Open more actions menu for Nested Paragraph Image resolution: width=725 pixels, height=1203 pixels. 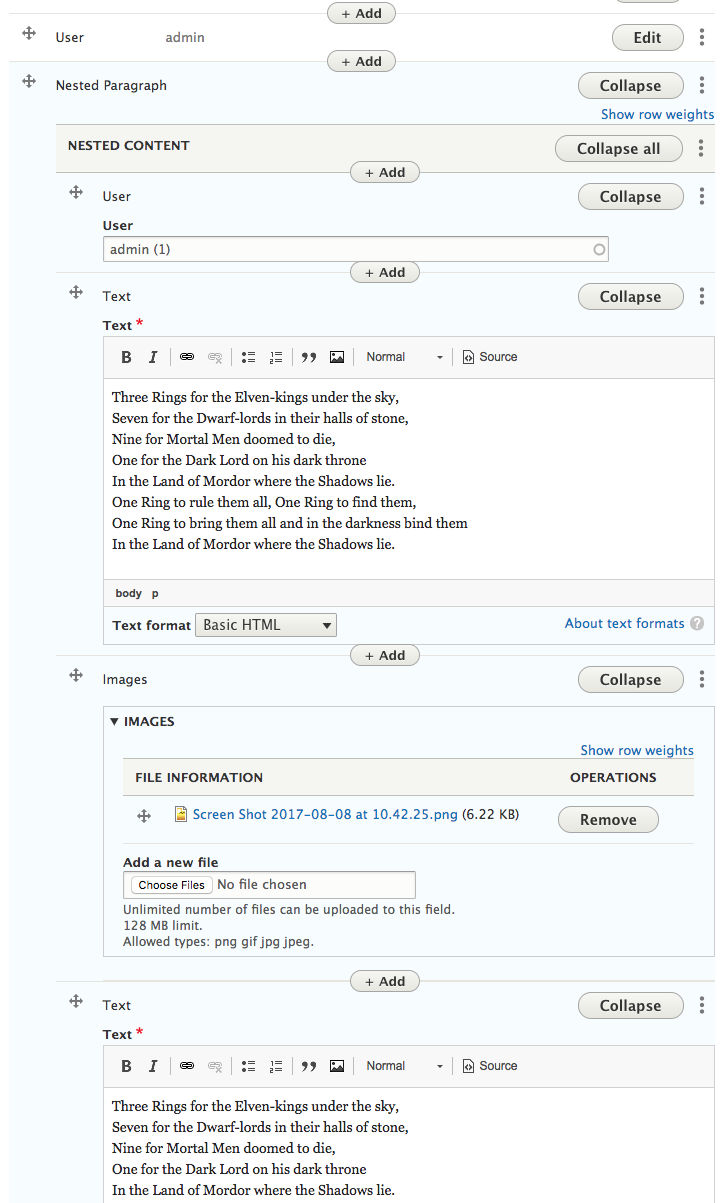[x=702, y=86]
